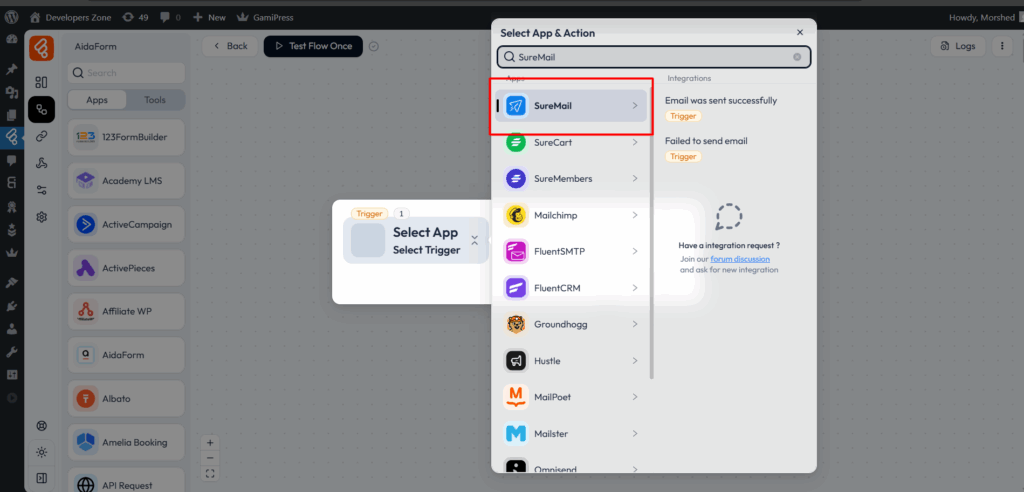Close the Select App & Action dialog

800,32
